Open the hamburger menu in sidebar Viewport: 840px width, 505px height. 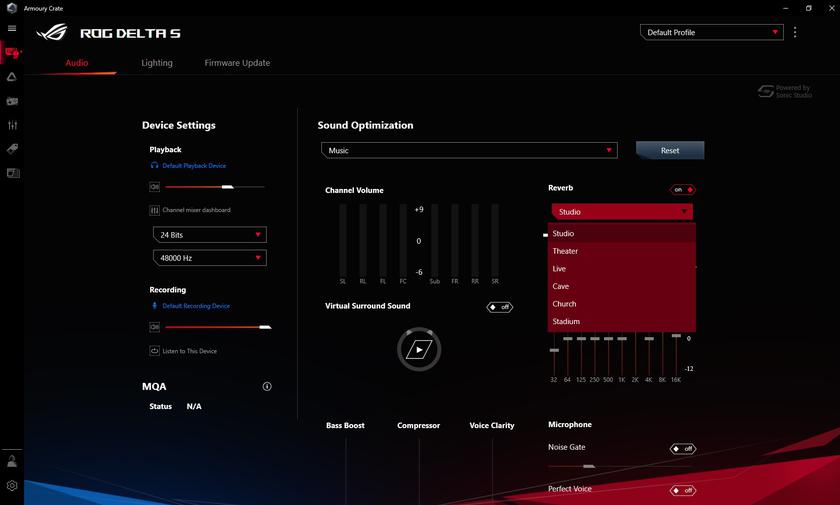click(12, 28)
